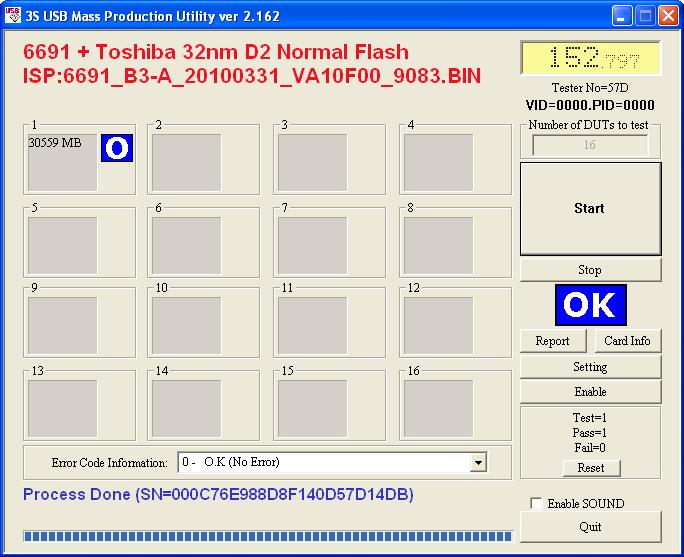The width and height of the screenshot is (684, 557).
Task: Toggle the Enable SOUND checkbox
Action: click(x=537, y=504)
